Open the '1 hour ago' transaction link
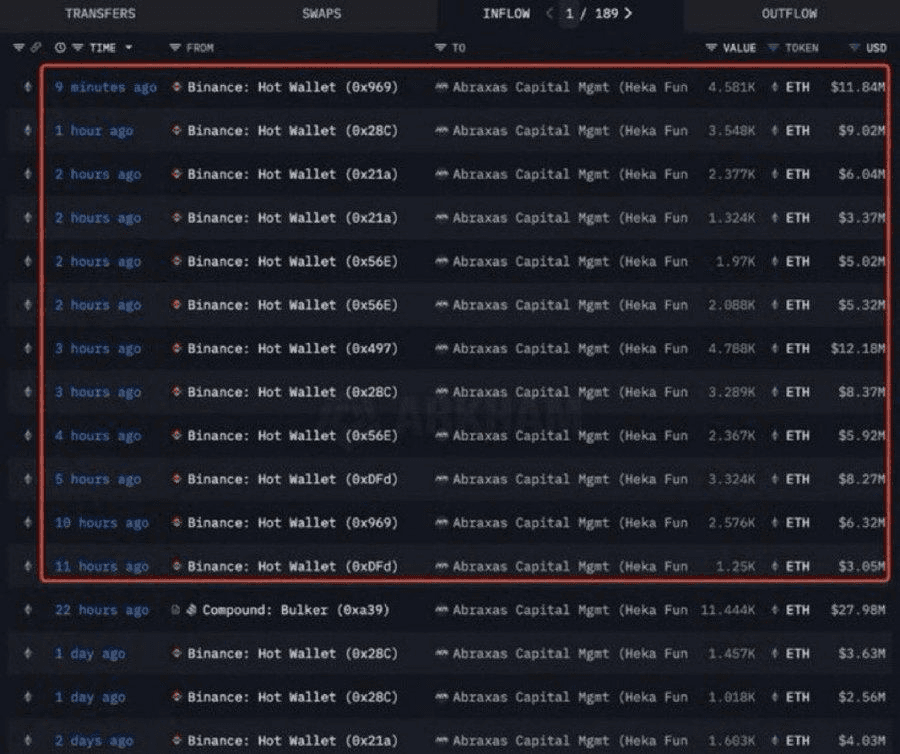 click(x=94, y=131)
